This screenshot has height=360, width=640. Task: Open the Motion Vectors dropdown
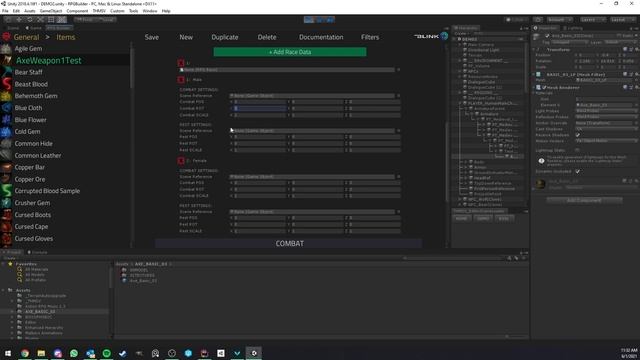click(x=606, y=140)
